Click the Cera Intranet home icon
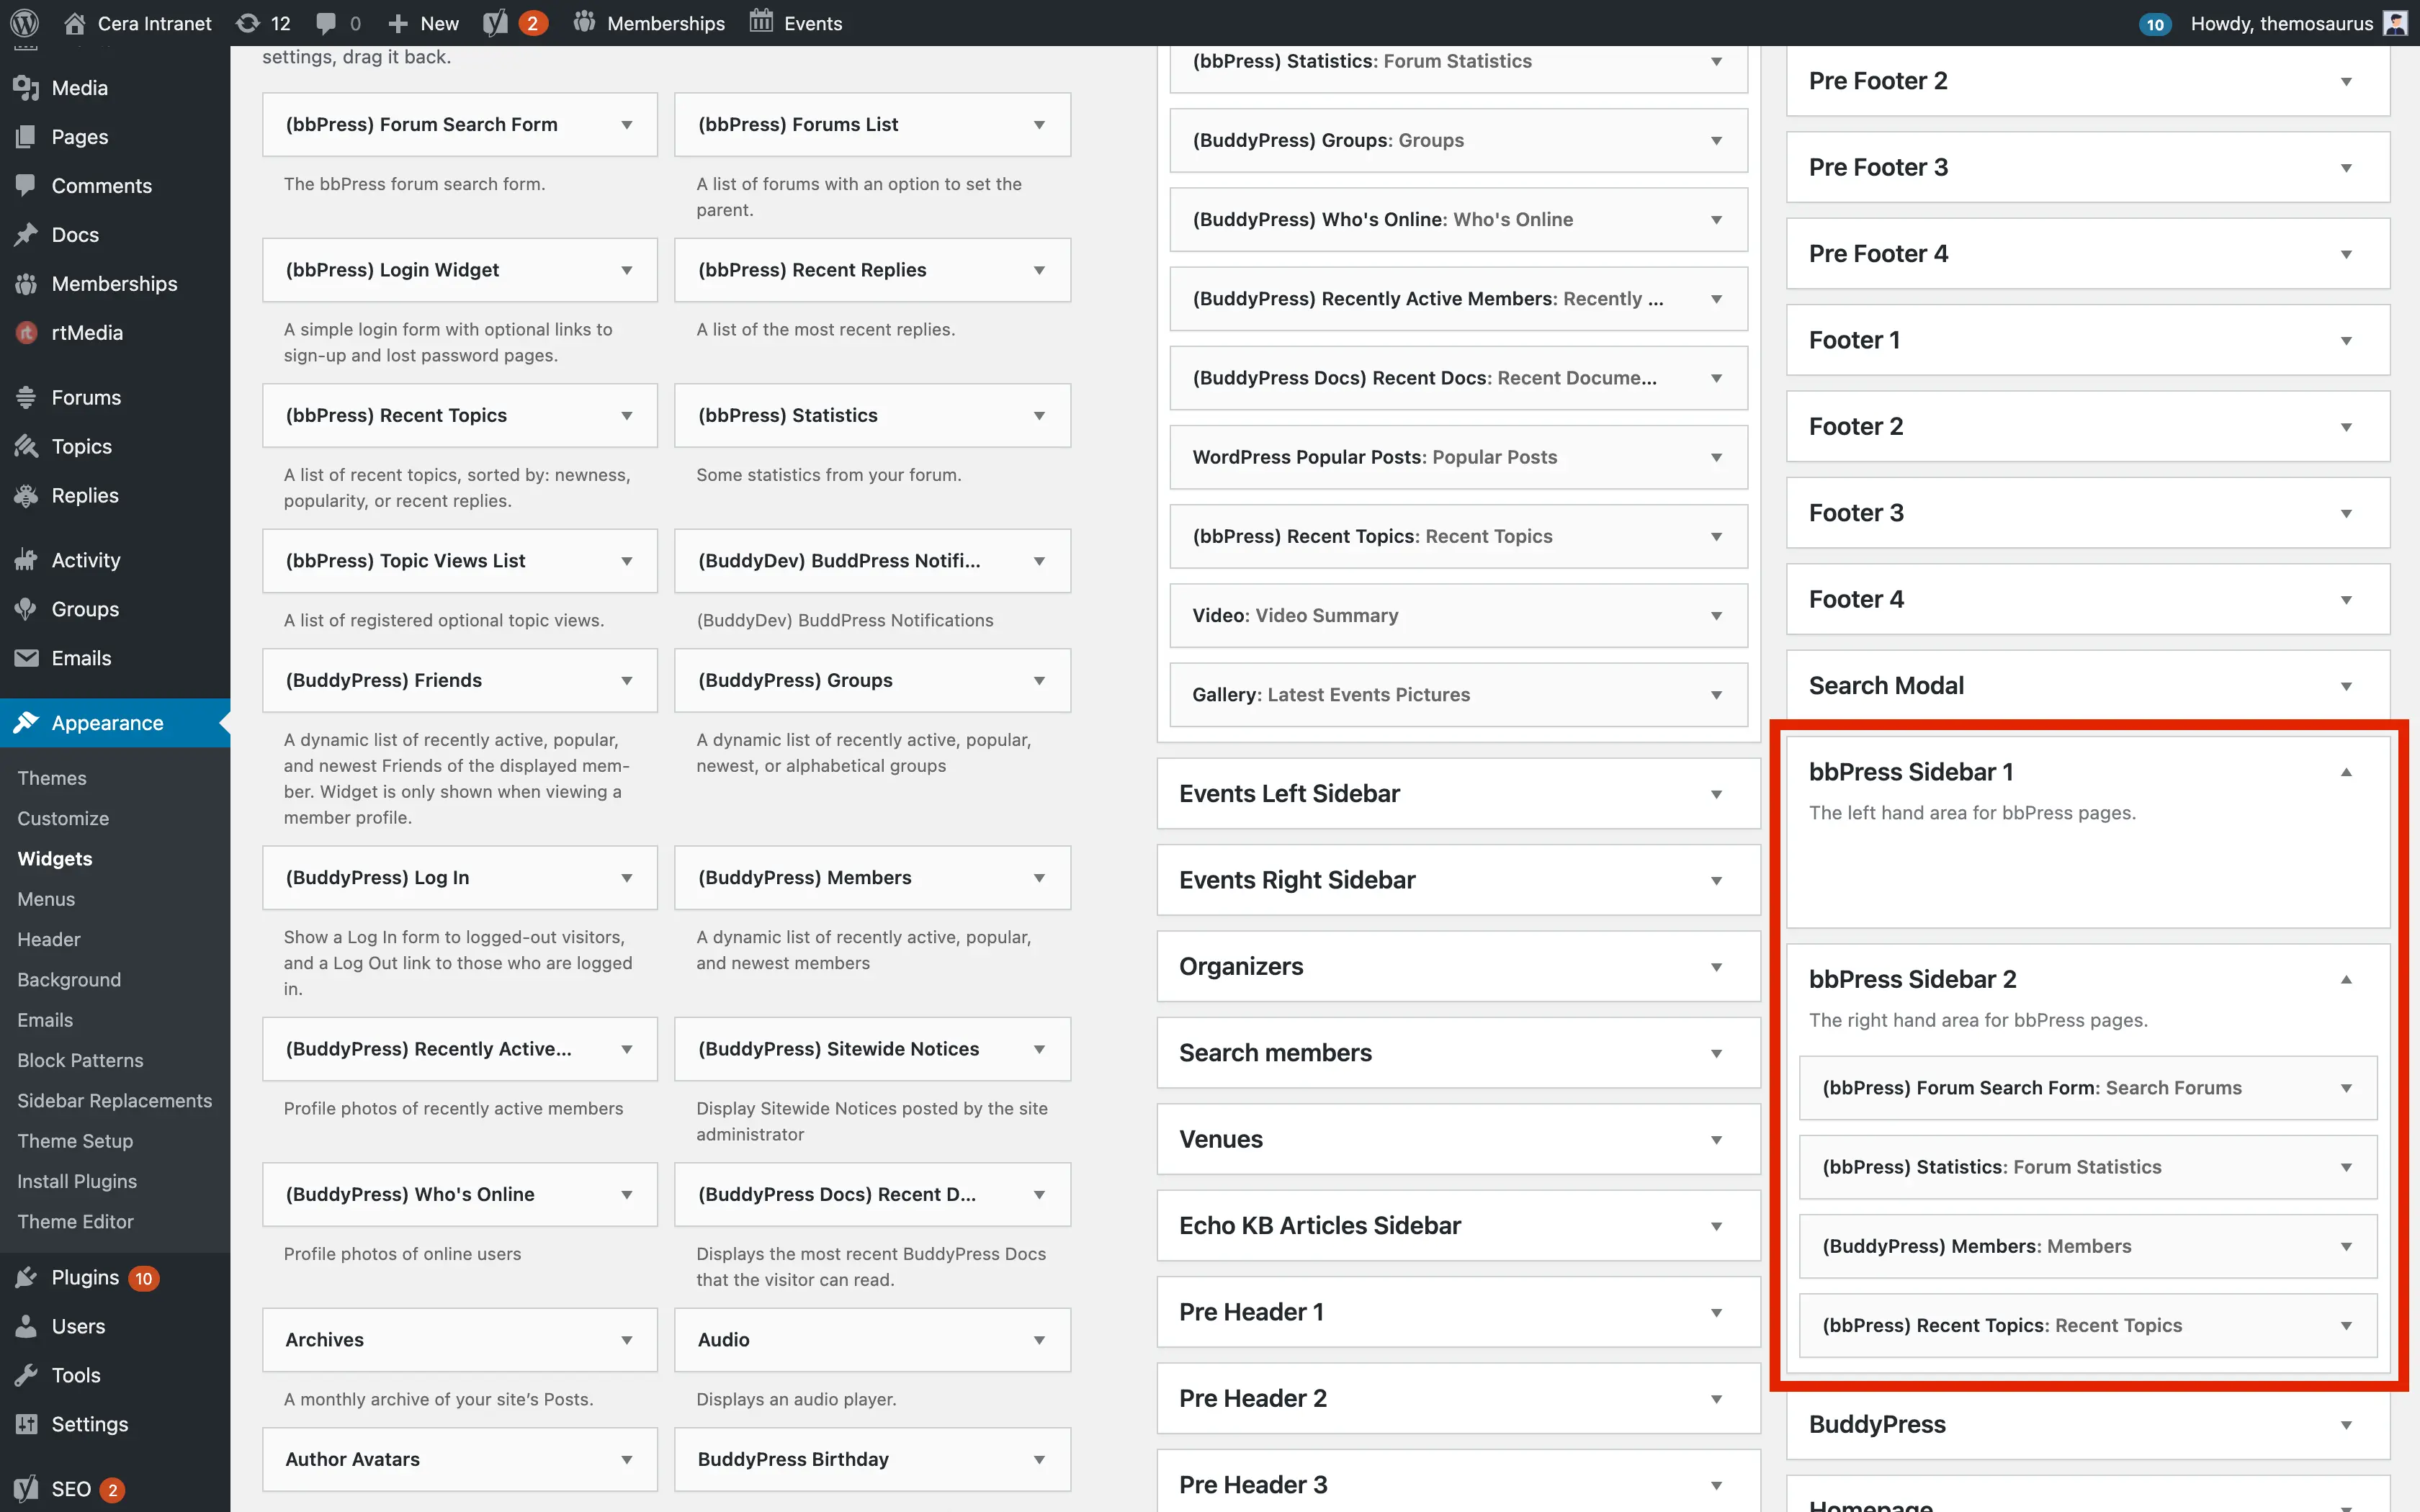Screen dimensions: 2420x1512 (74, 22)
